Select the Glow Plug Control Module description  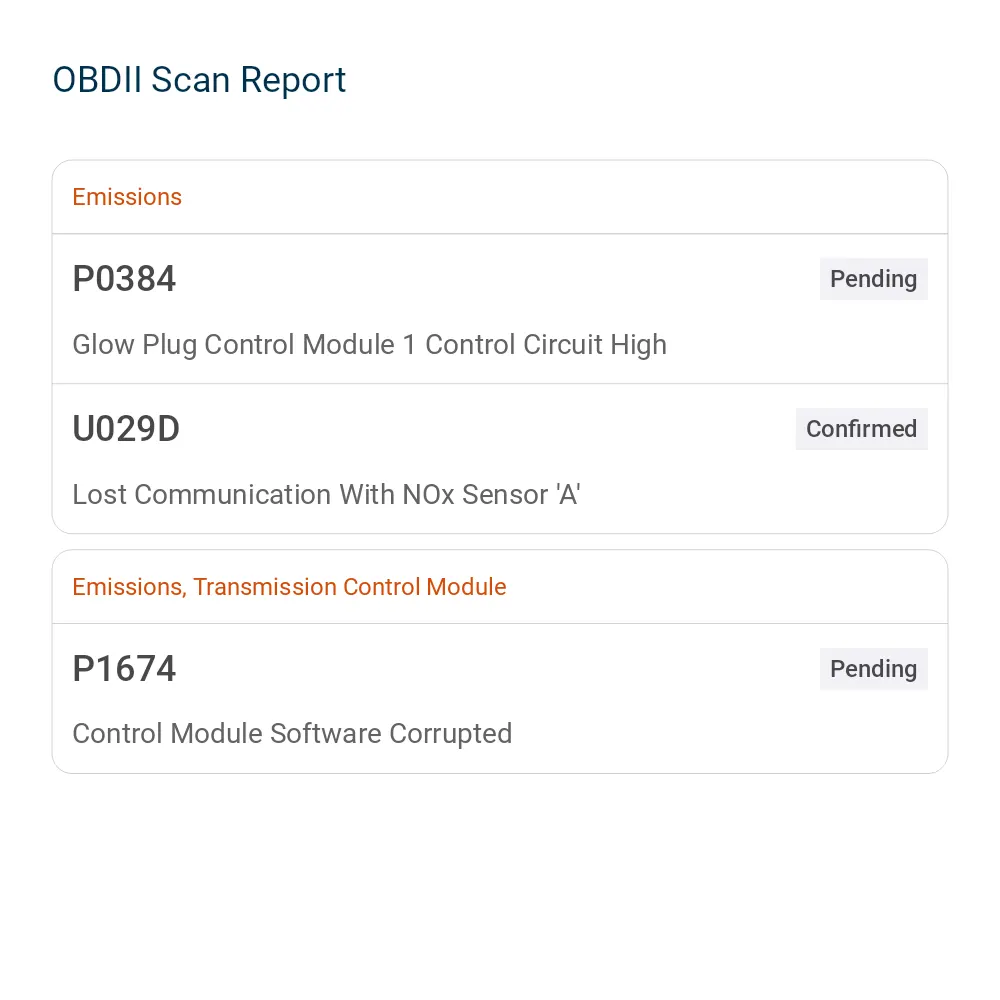coord(369,344)
